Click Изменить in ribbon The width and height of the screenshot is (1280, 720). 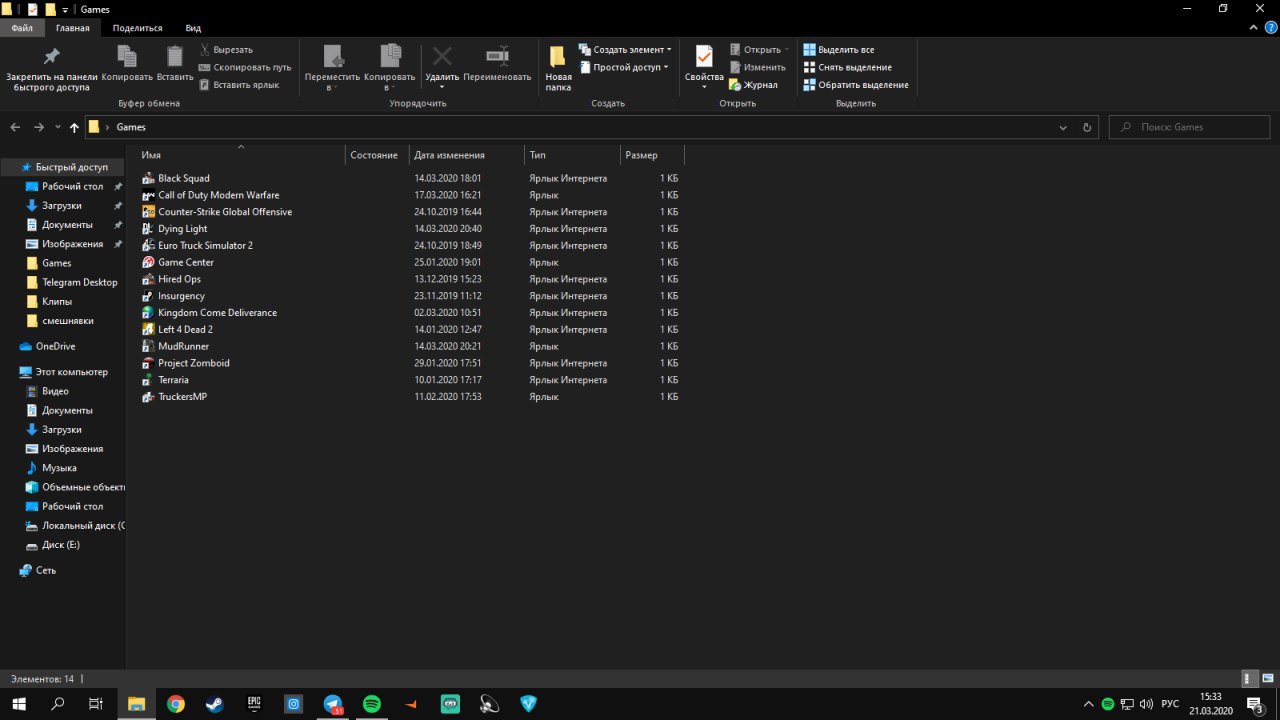[757, 67]
